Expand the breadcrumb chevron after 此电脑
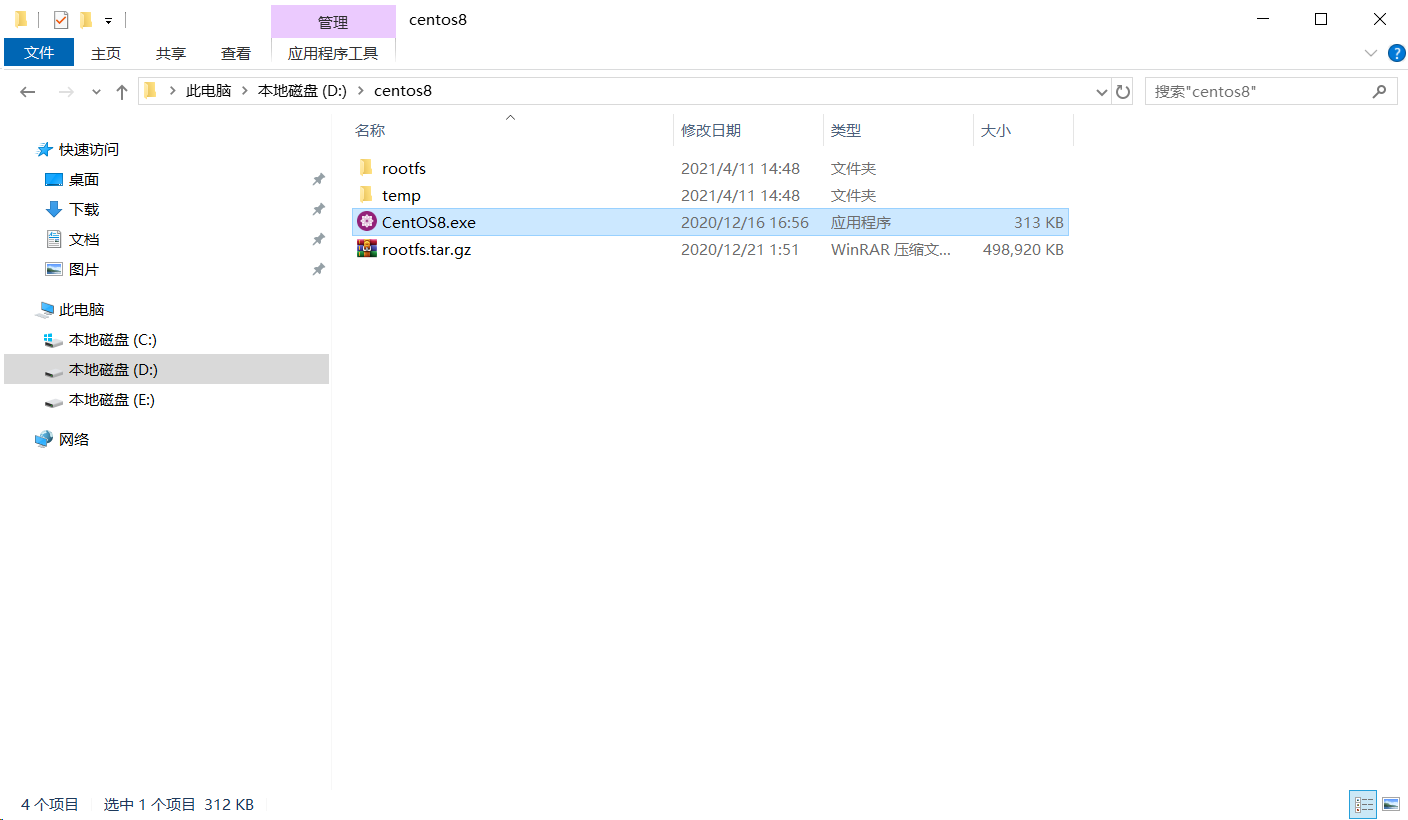The image size is (1408, 820). [x=245, y=91]
